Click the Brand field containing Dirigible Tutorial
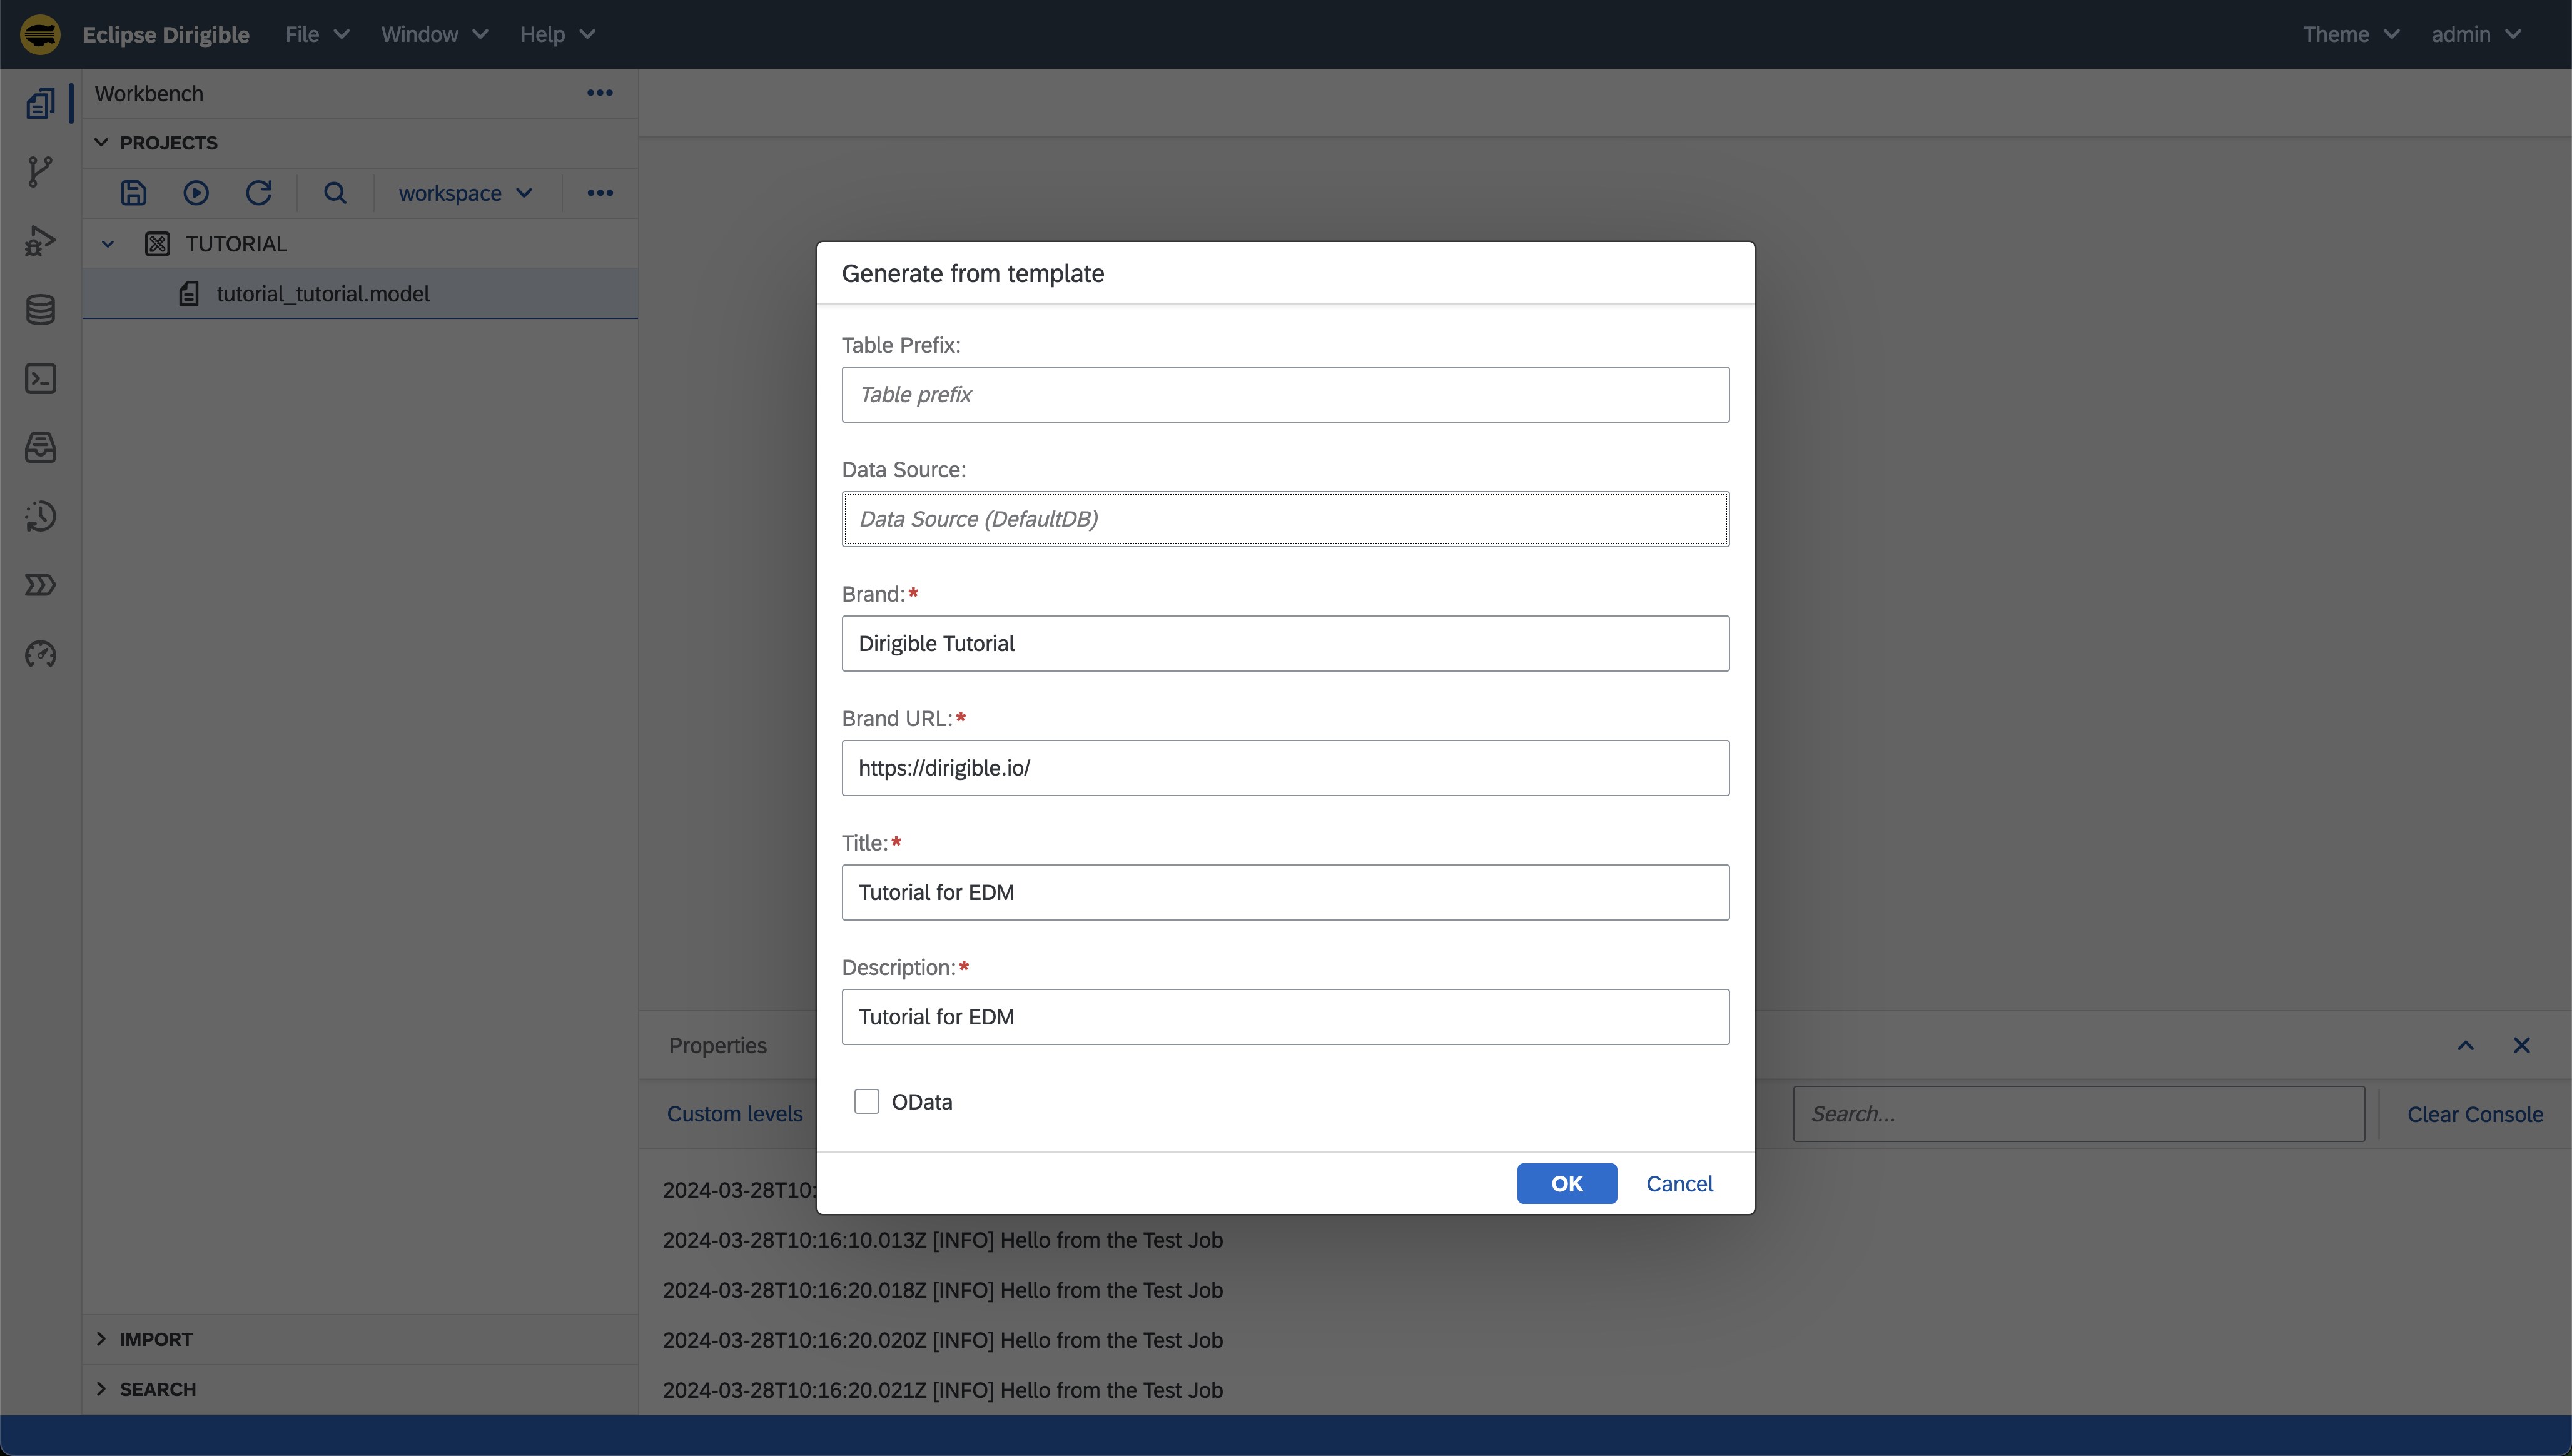Viewport: 2572px width, 1456px height. click(x=1285, y=643)
